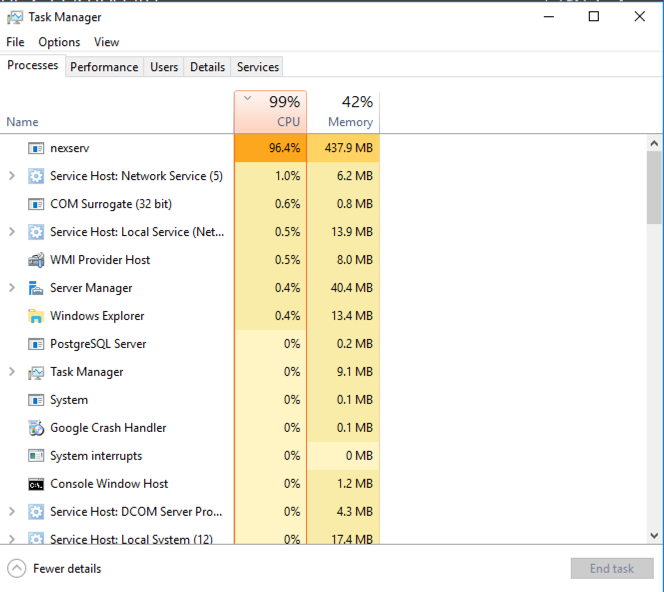Collapse view with Fewer details
Screen dimensions: 664x592
pyautogui.click(x=55, y=569)
